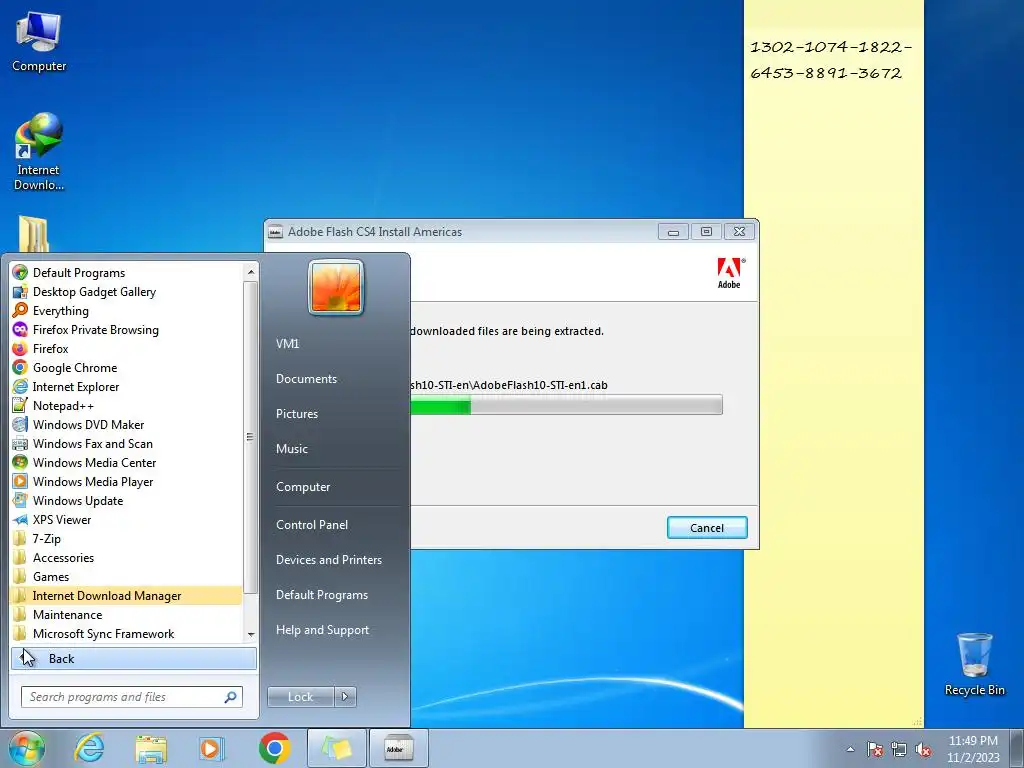Viewport: 1024px width, 768px height.
Task: Open Windows Media Player from the taskbar
Action: tap(211, 748)
